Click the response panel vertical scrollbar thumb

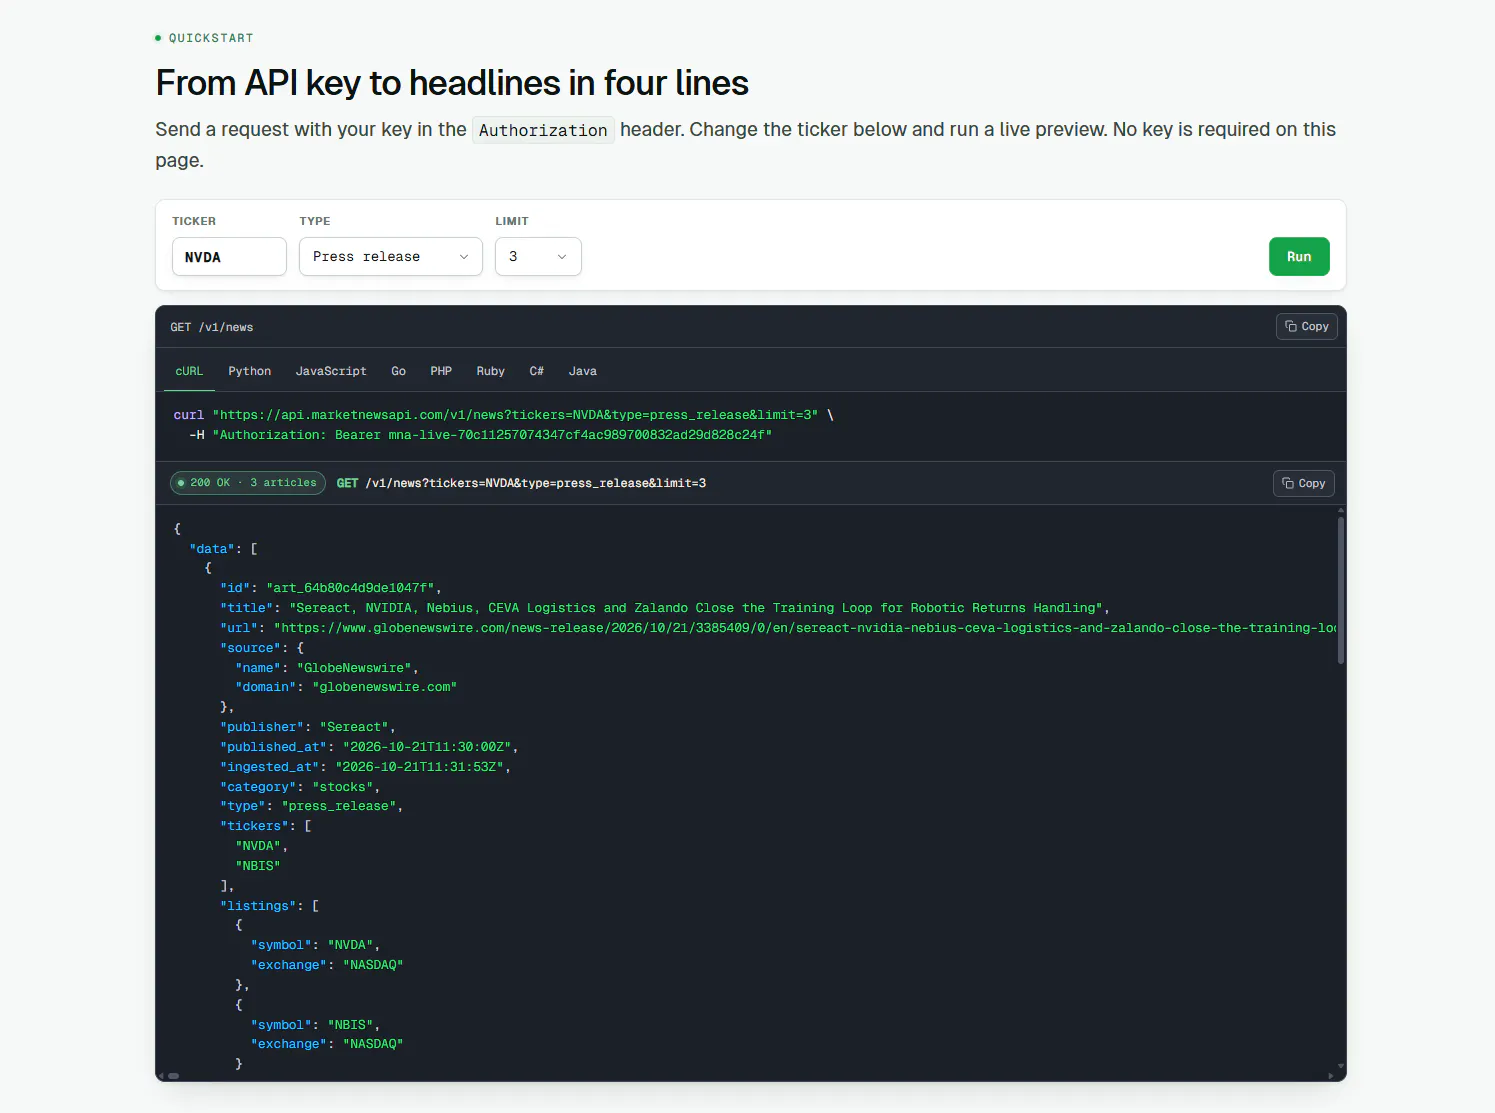(x=1341, y=590)
